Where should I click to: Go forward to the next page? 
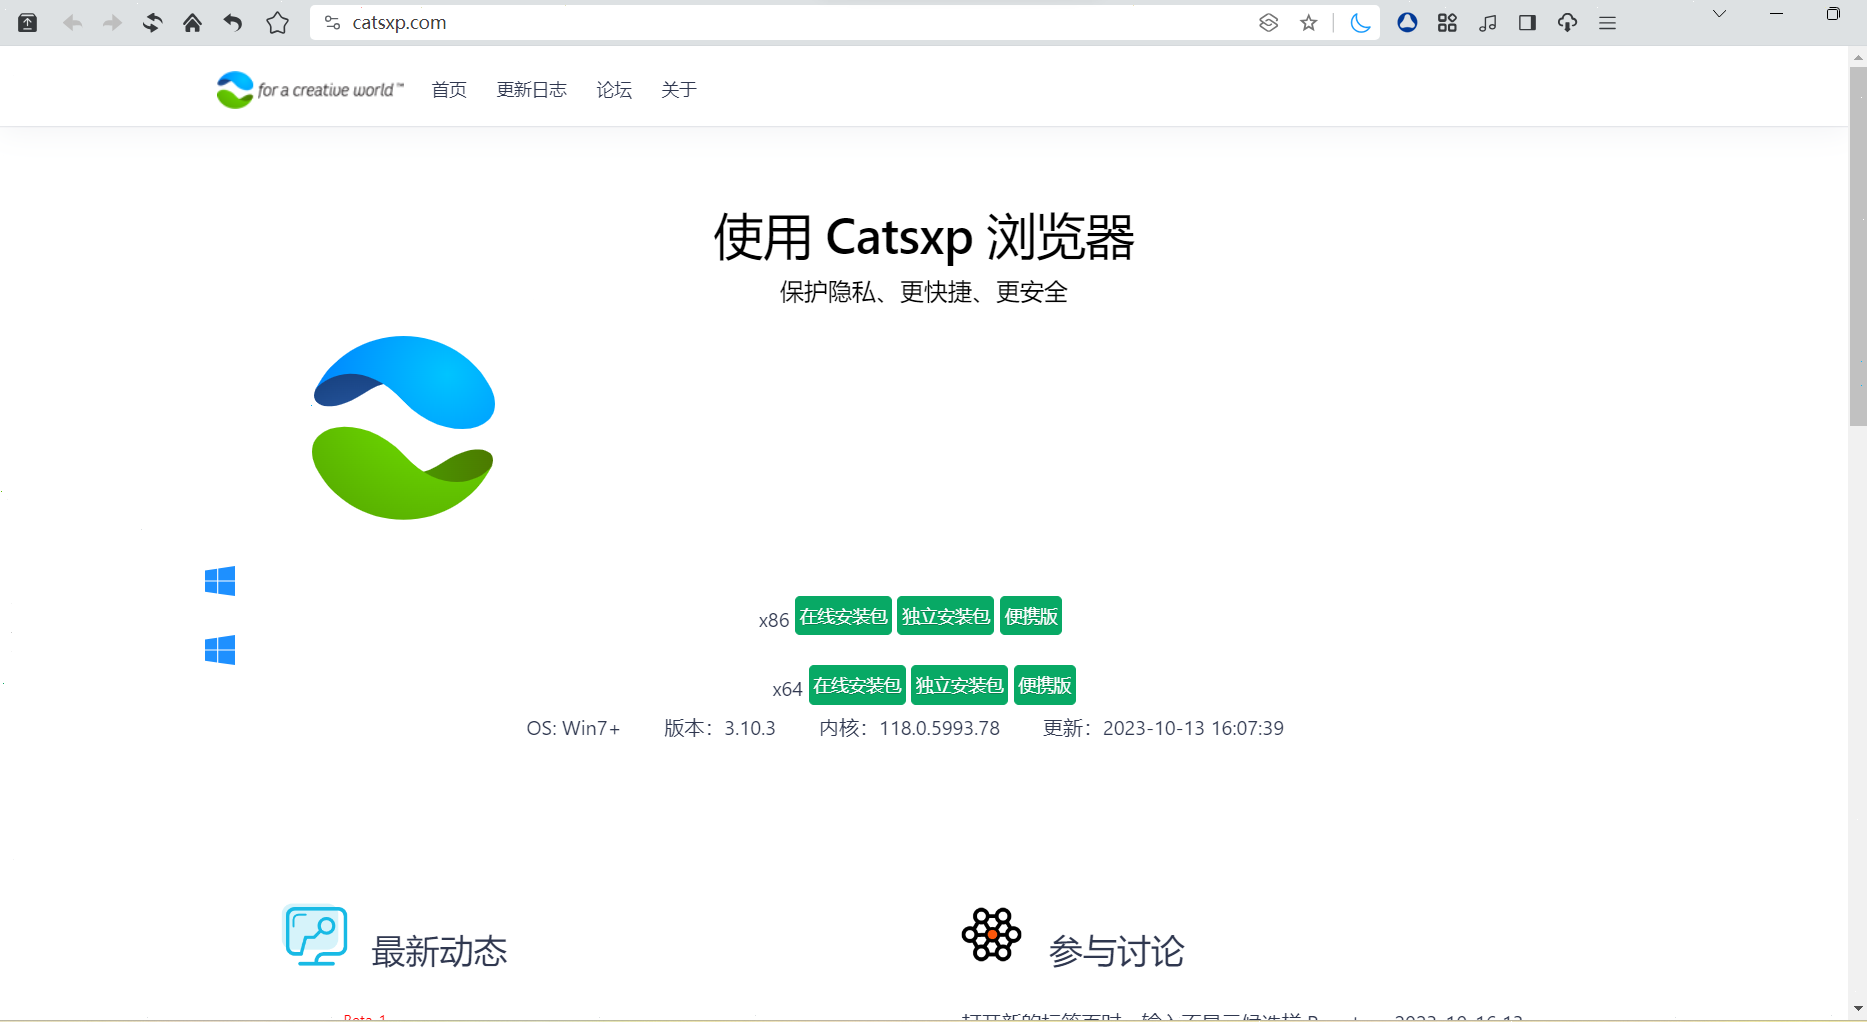pyautogui.click(x=112, y=23)
